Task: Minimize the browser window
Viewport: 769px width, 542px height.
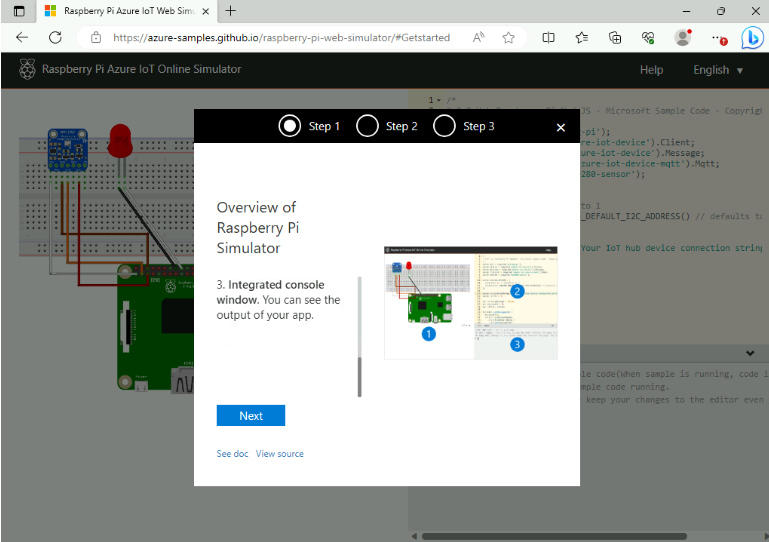Action: [686, 11]
